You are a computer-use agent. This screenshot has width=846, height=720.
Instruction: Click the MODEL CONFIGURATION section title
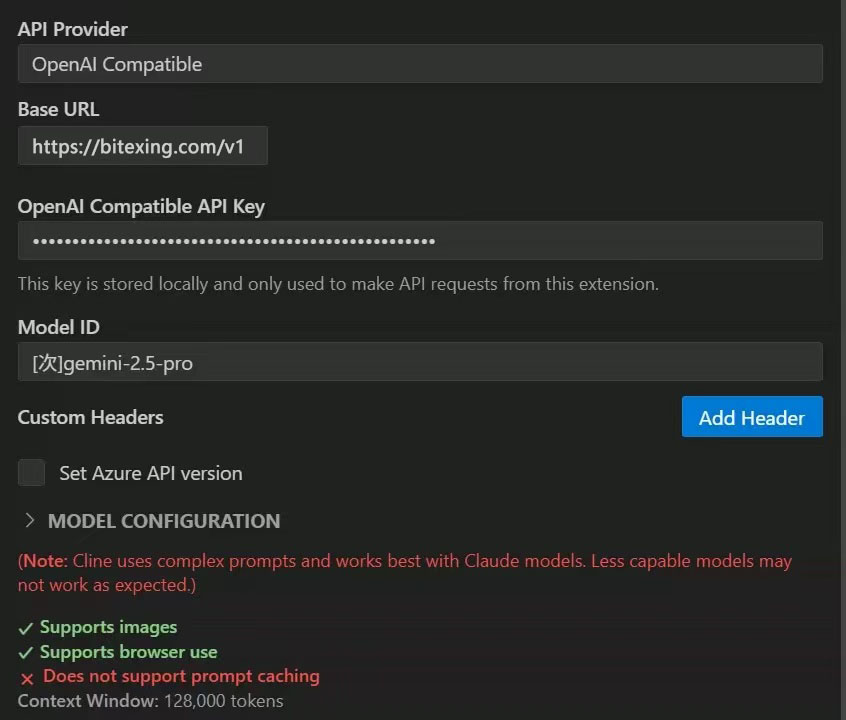click(x=164, y=521)
